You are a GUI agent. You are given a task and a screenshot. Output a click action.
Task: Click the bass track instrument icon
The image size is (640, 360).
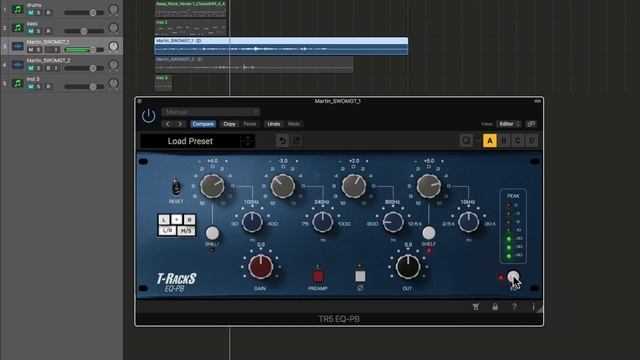[x=17, y=28]
